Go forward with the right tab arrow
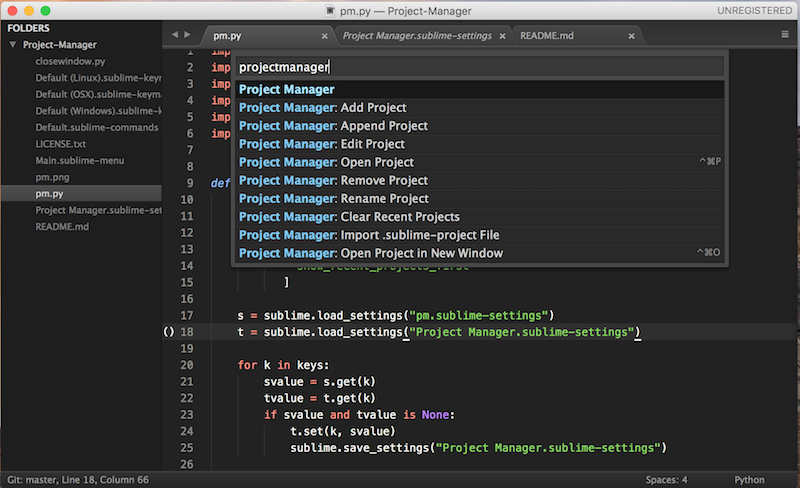The width and height of the screenshot is (800, 488). [187, 35]
